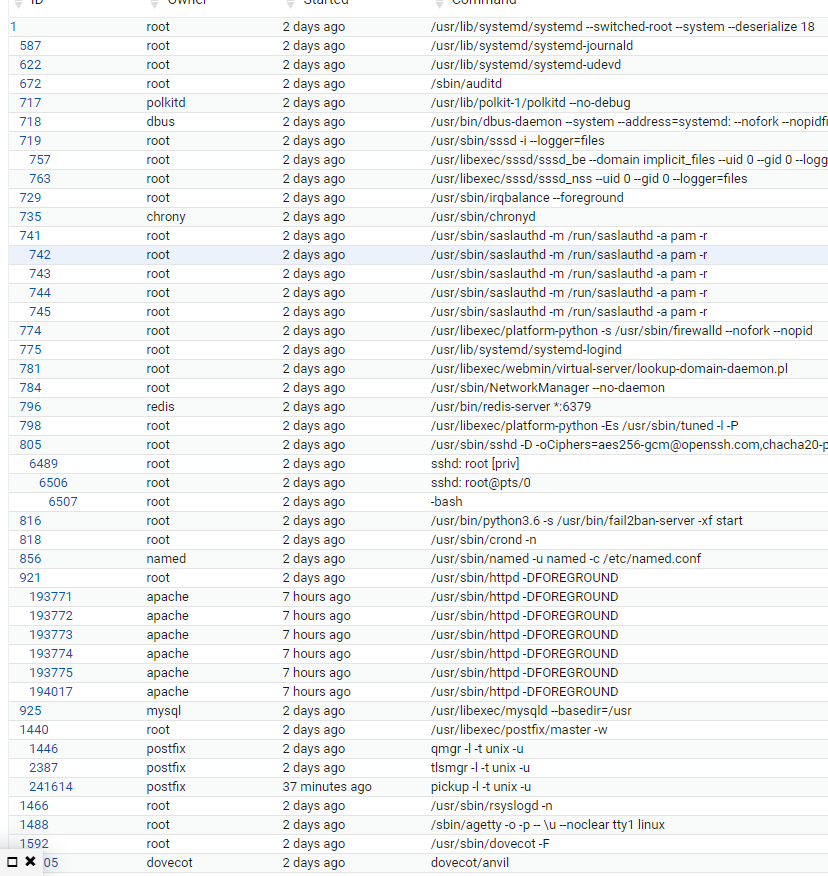Open lookup-domain-daemon process 781
The height and width of the screenshot is (876, 828).
pyautogui.click(x=30, y=369)
